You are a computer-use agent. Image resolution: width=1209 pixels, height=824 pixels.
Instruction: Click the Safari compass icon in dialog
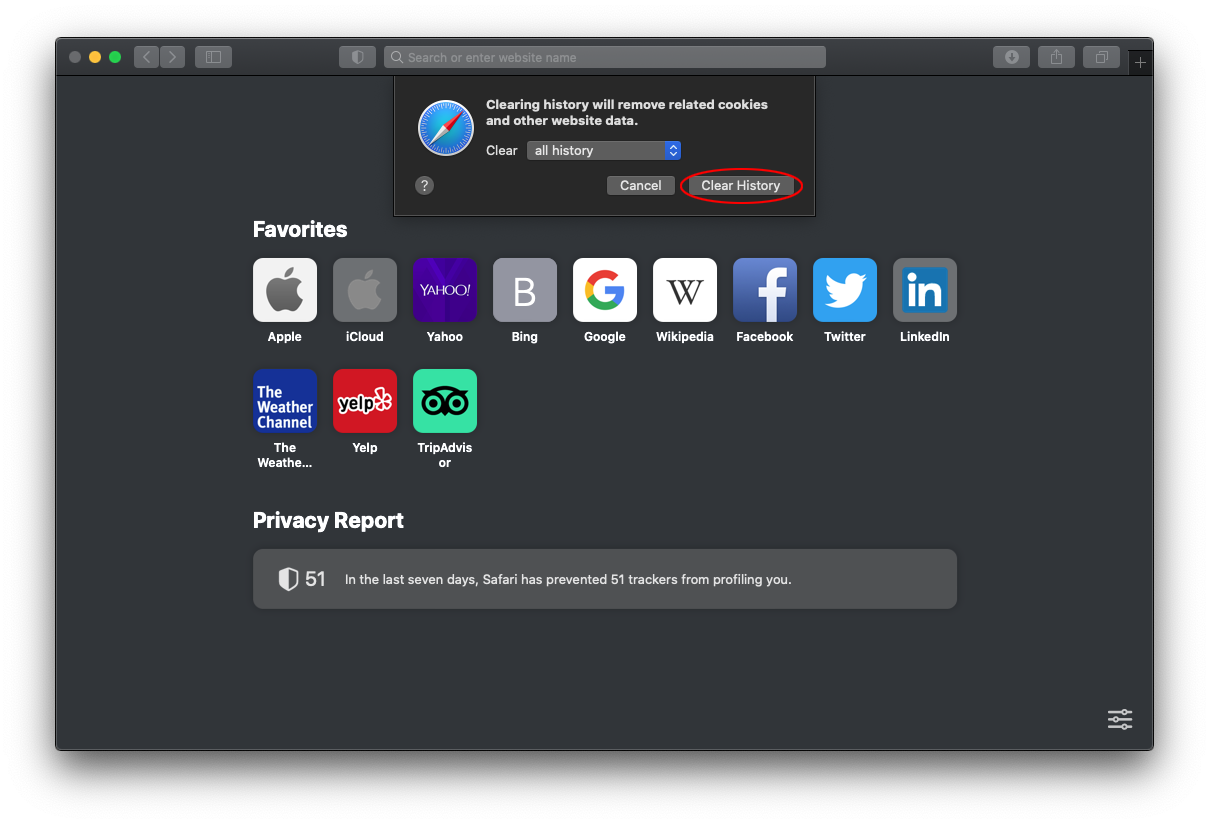point(446,128)
